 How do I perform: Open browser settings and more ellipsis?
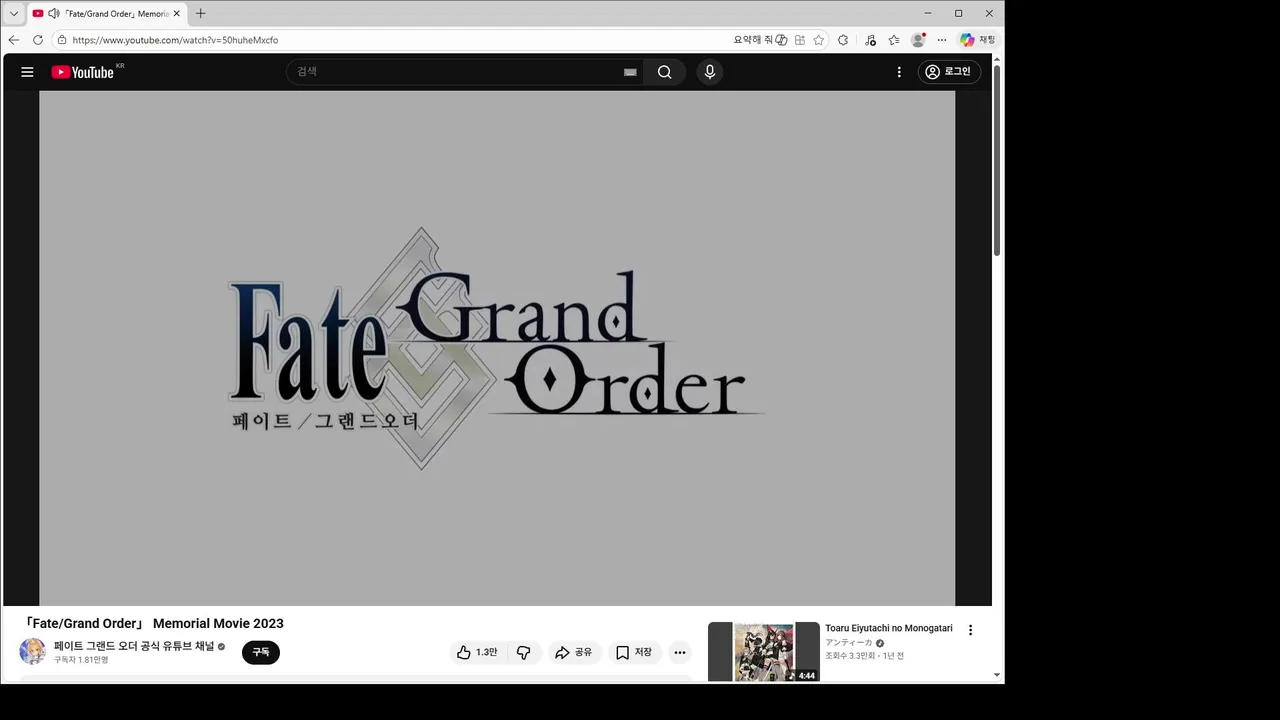(941, 40)
